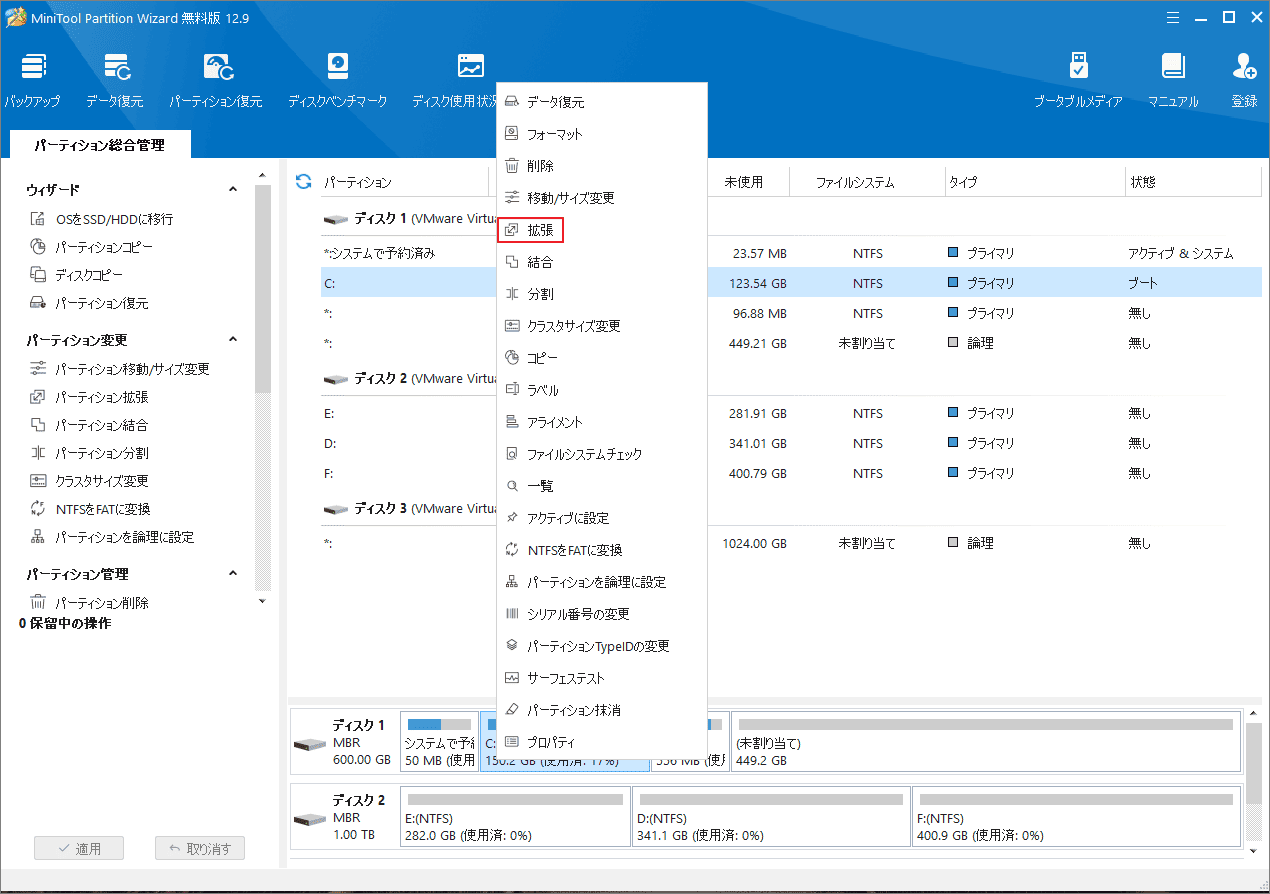Sort by ファイルシステム column header

click(855, 182)
